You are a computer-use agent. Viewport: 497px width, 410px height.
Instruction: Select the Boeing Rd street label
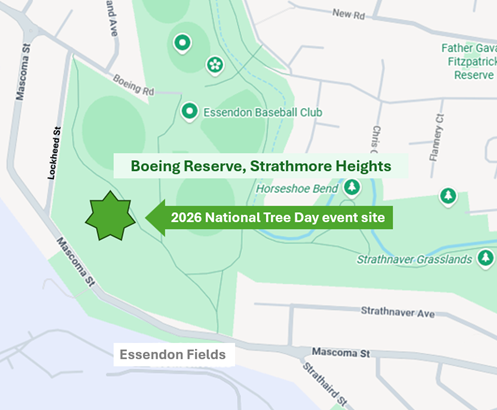[x=134, y=85]
